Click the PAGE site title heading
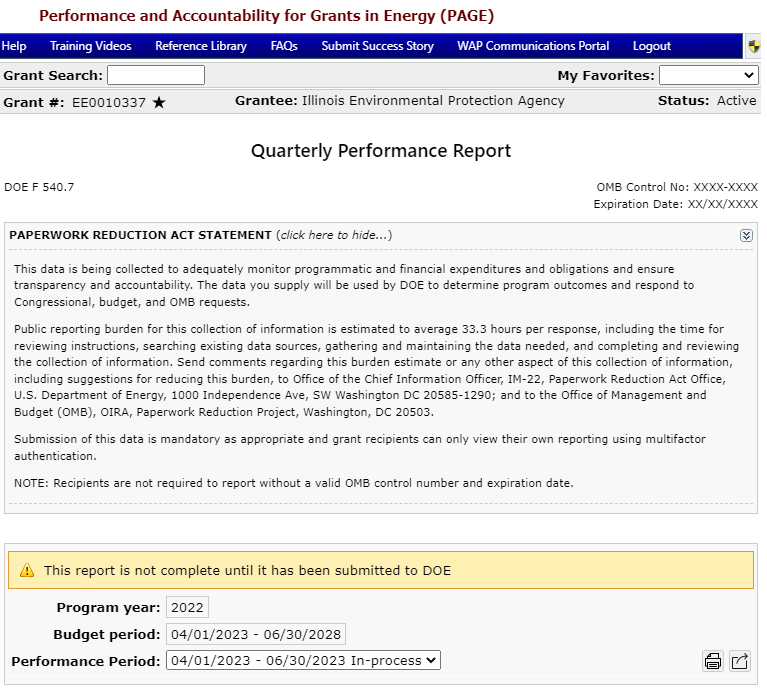Image resolution: width=767 pixels, height=689 pixels. 266,16
